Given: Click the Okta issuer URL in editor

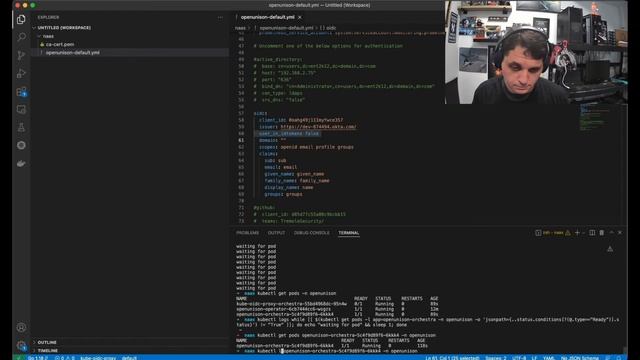Looking at the screenshot, I should tap(318, 127).
